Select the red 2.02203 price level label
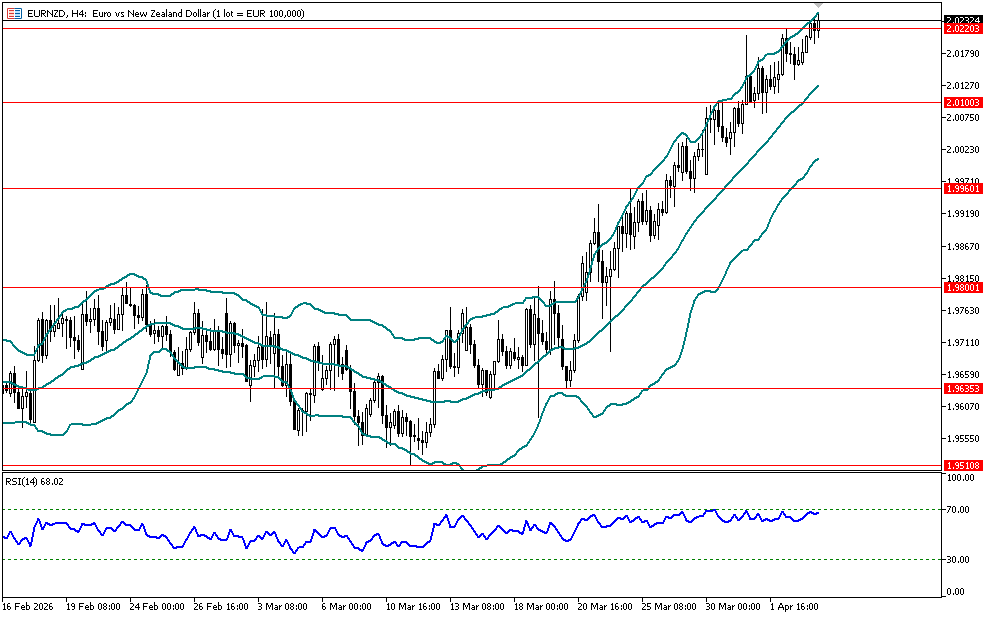 click(x=963, y=29)
